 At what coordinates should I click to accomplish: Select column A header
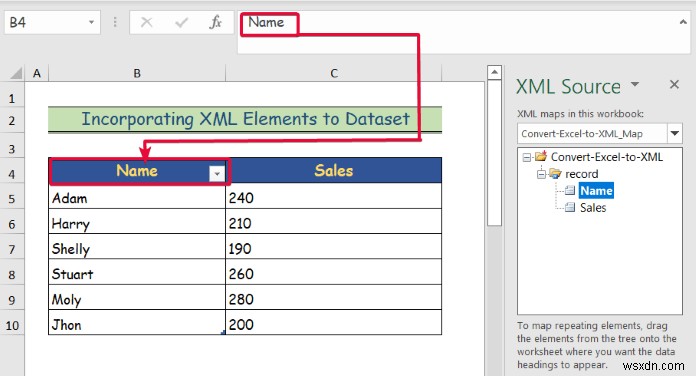[x=37, y=73]
